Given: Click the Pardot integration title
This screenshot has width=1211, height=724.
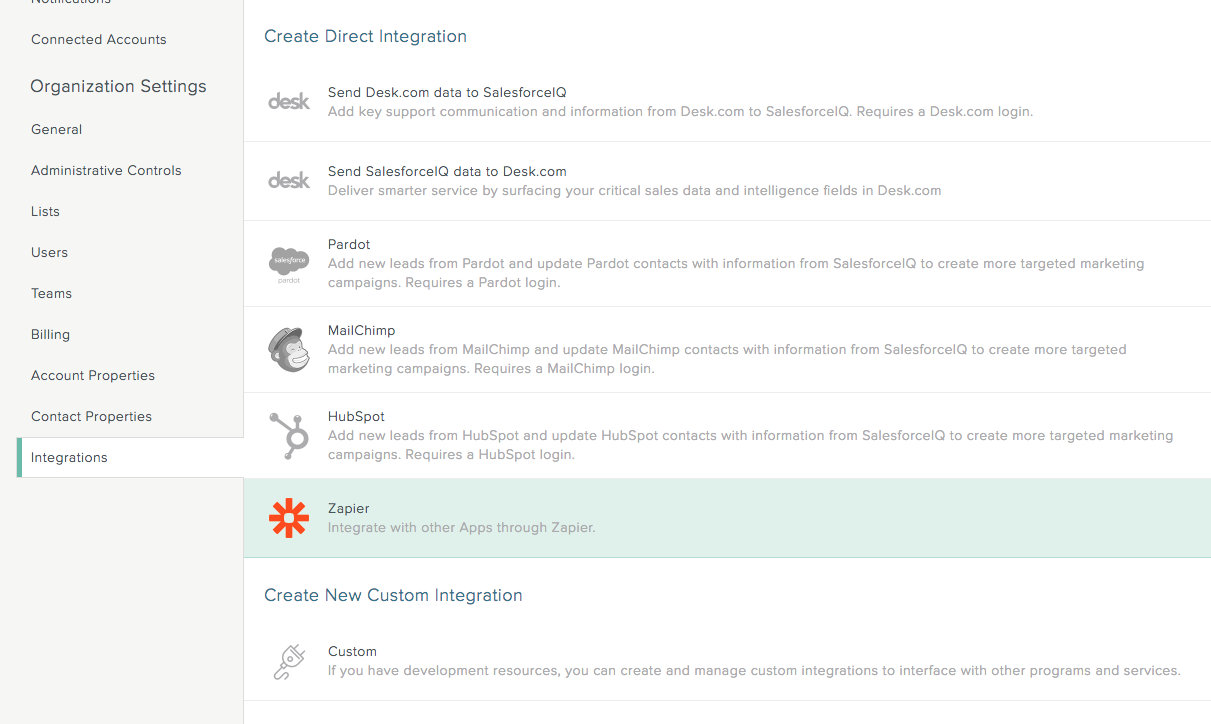Looking at the screenshot, I should coord(349,244).
